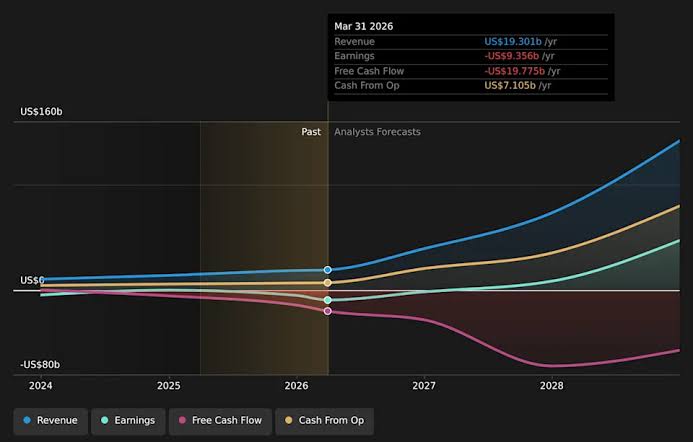Toggle the Free Cash Flow legend button
The width and height of the screenshot is (693, 442).
pyautogui.click(x=220, y=421)
